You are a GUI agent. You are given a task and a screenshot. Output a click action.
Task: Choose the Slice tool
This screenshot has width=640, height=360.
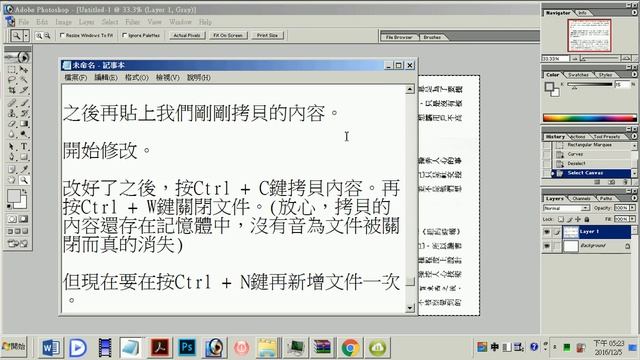[24, 89]
